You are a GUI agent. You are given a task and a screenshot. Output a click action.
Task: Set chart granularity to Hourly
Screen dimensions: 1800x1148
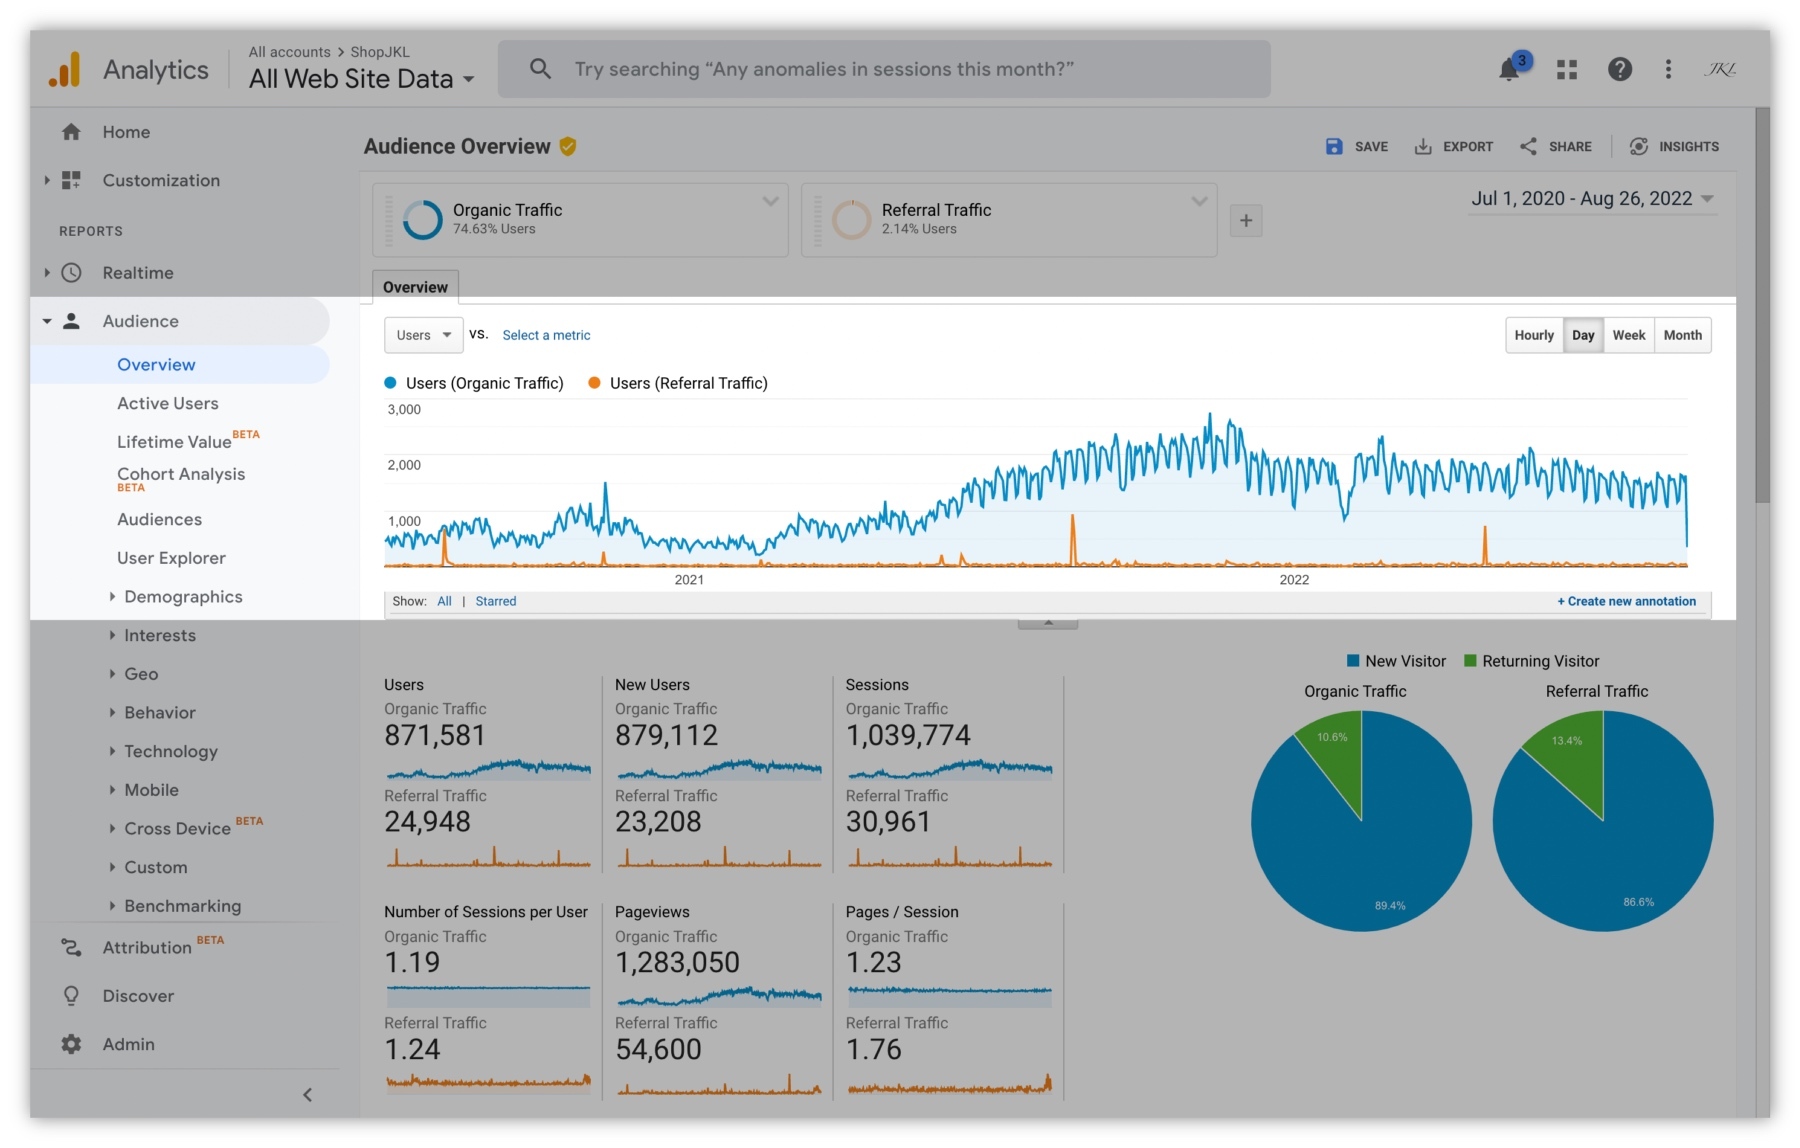pos(1534,336)
